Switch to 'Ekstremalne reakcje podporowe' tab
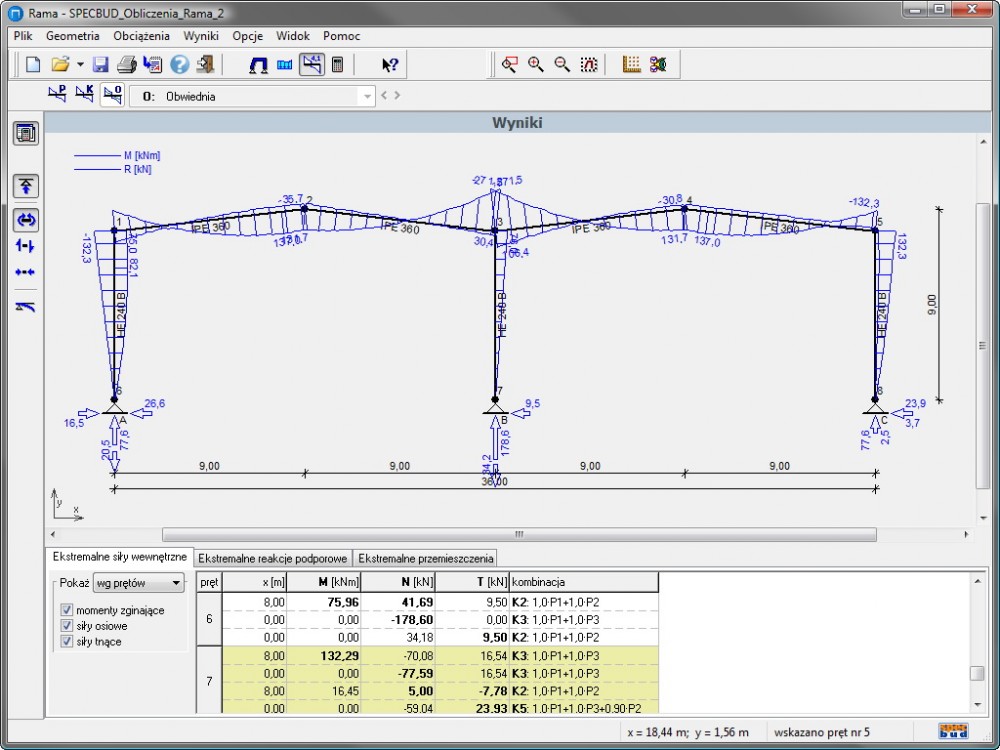The width and height of the screenshot is (1000, 750). (273, 558)
